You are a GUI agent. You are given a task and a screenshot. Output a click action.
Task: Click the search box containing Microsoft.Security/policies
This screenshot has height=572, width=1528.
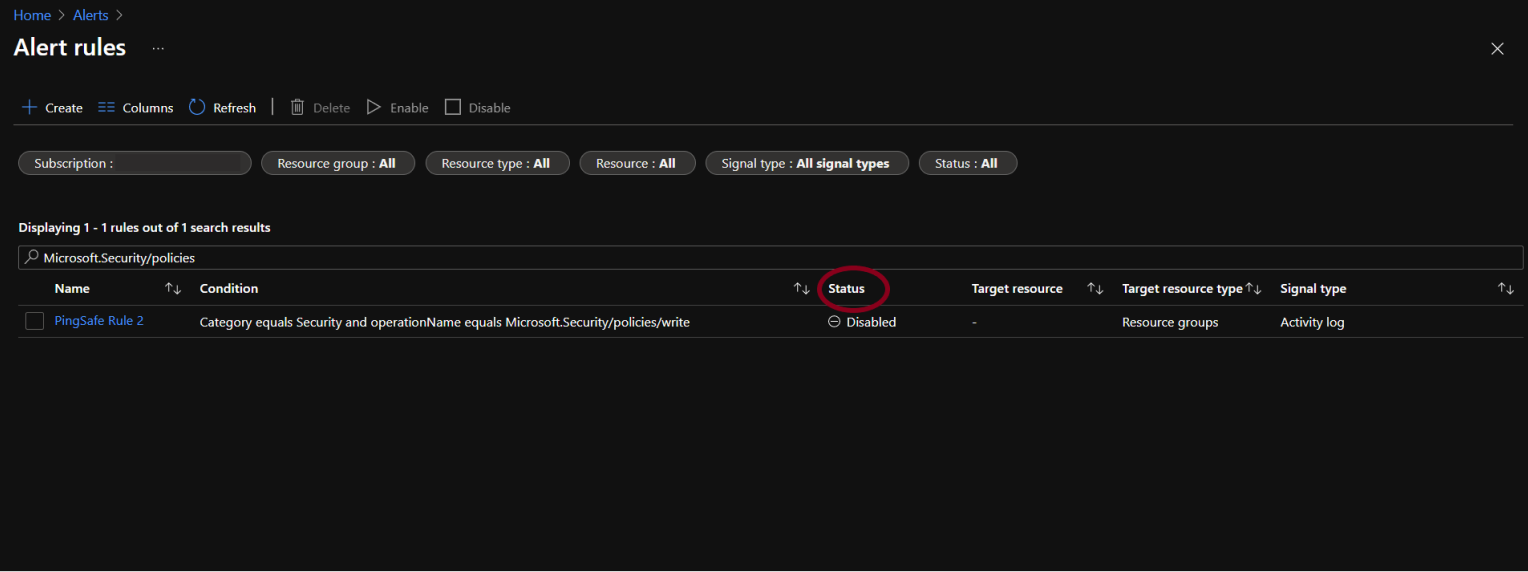pyautogui.click(x=770, y=257)
